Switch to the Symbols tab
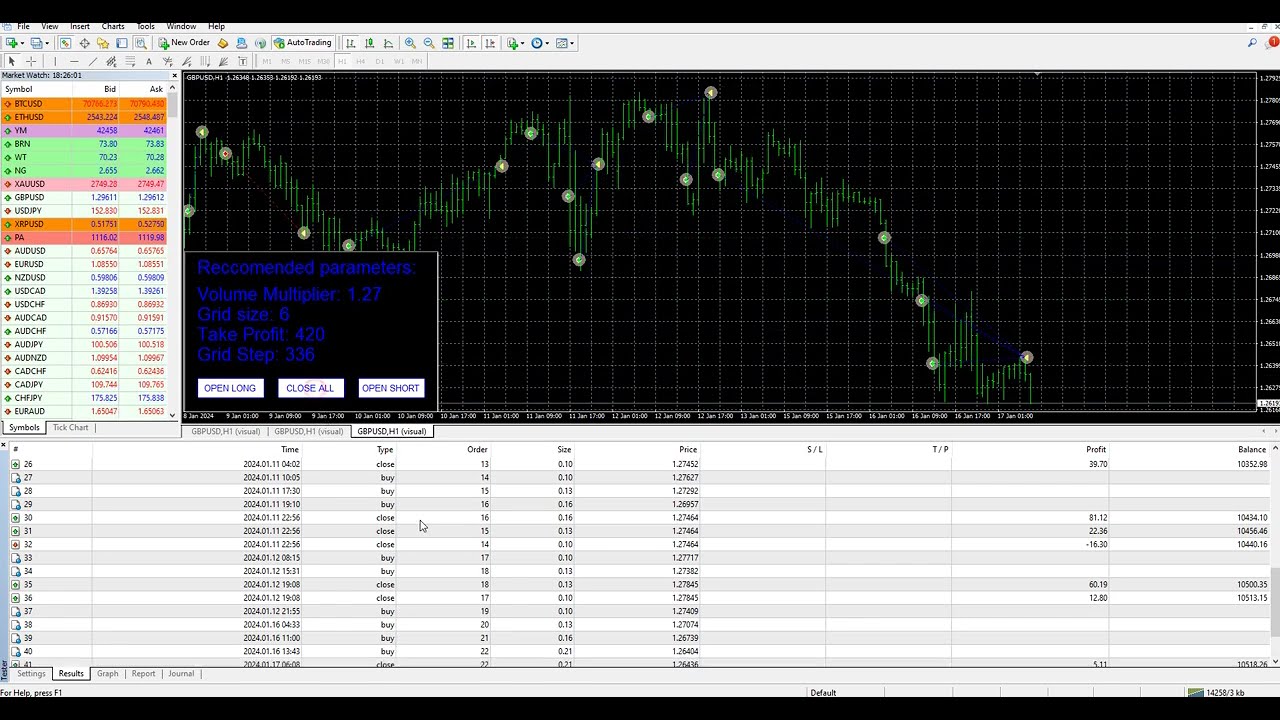The width and height of the screenshot is (1280, 720). click(24, 428)
